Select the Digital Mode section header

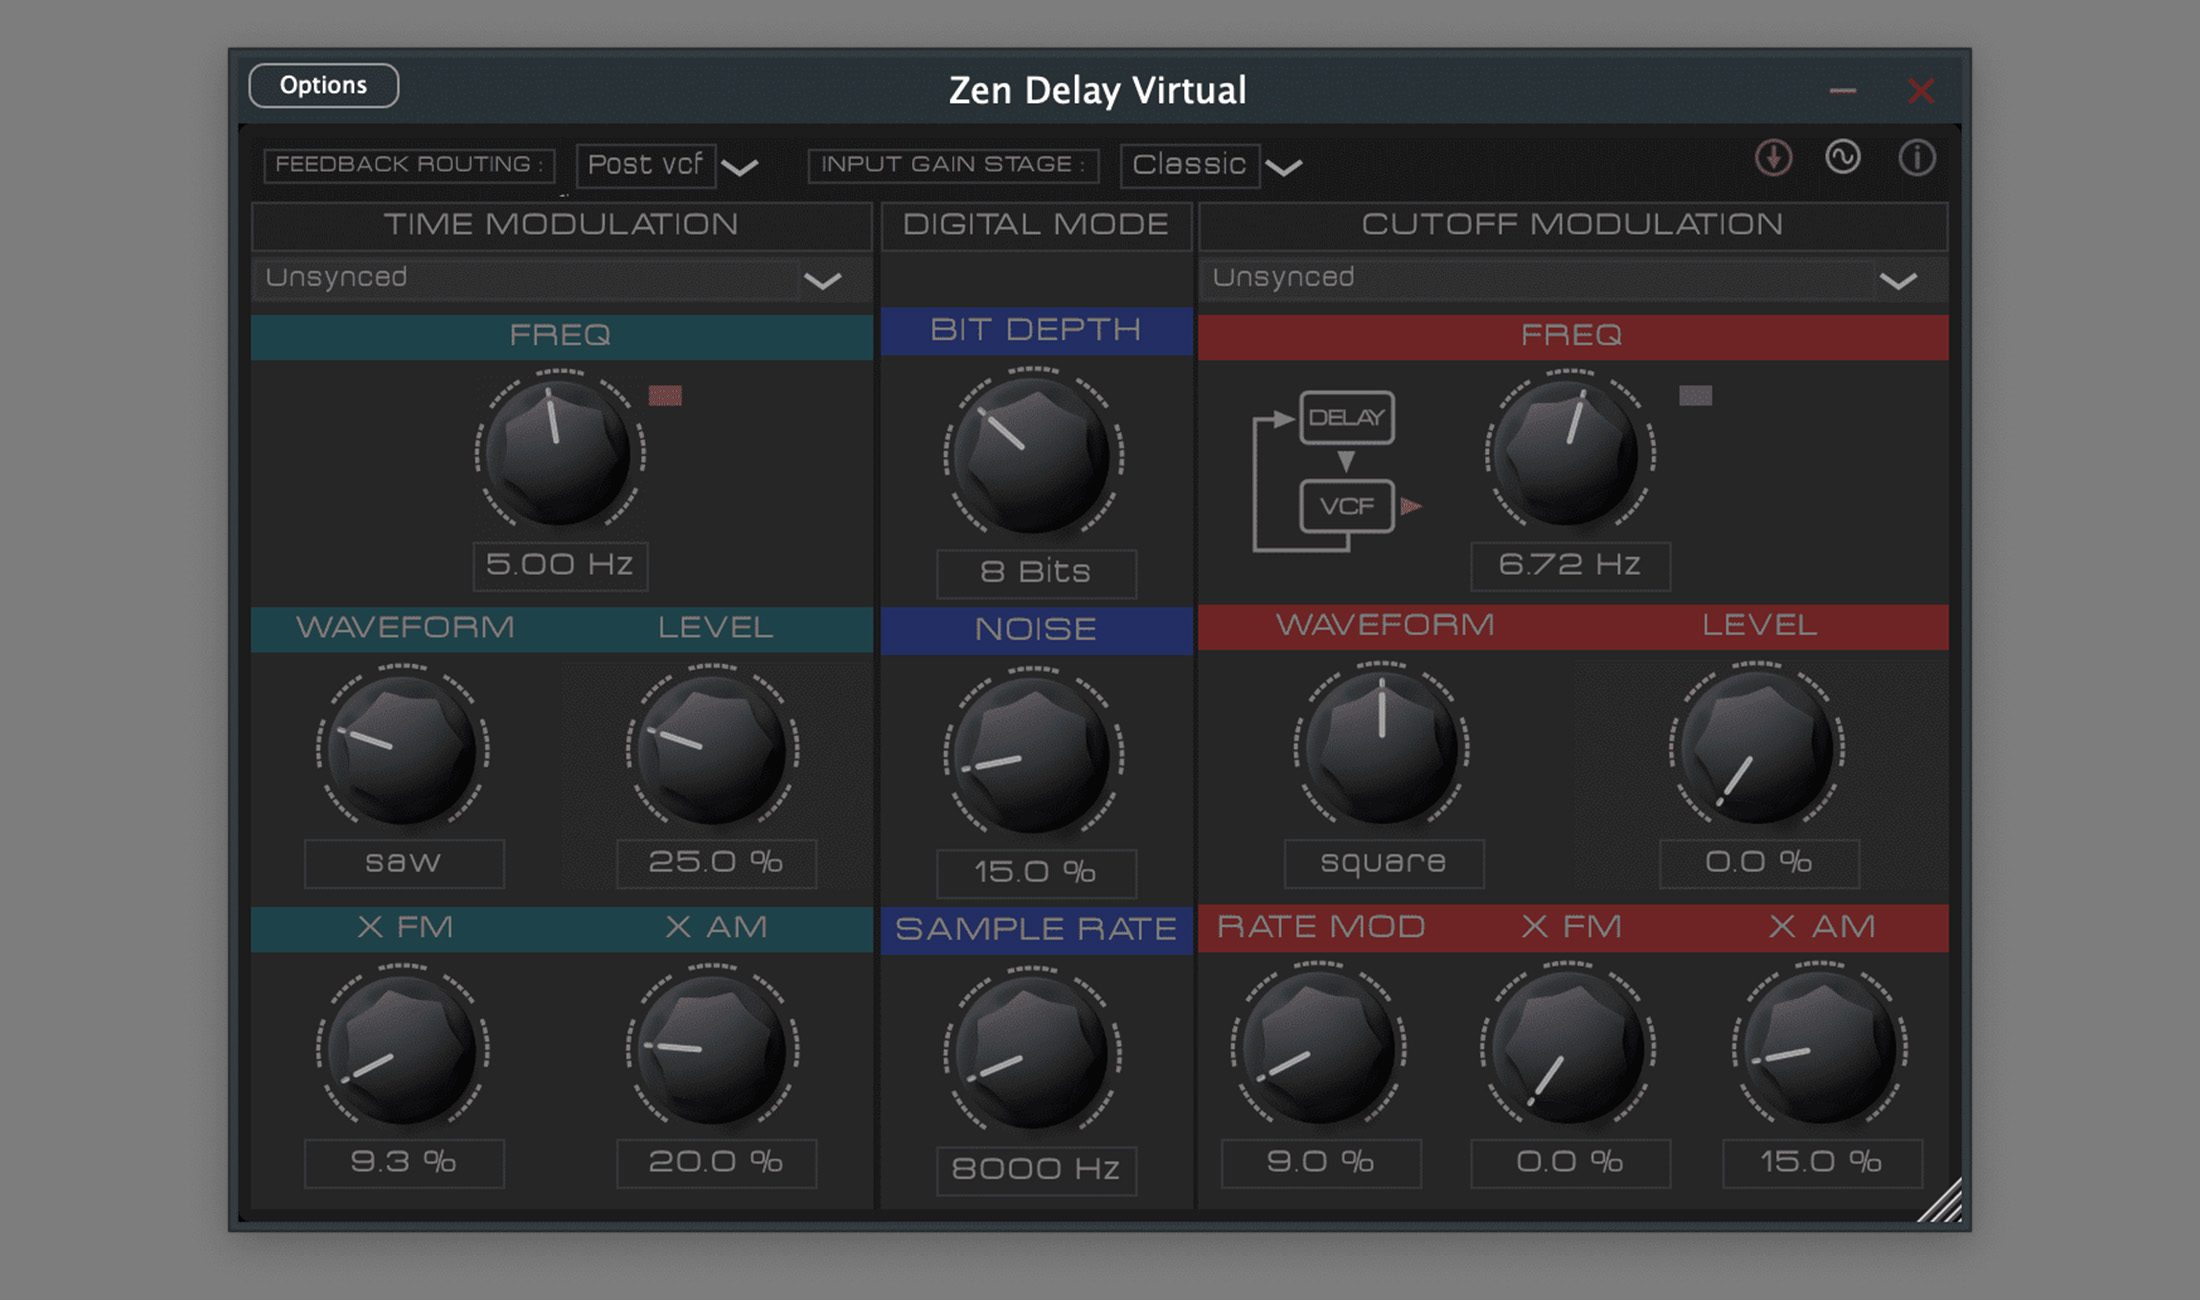click(x=1035, y=225)
